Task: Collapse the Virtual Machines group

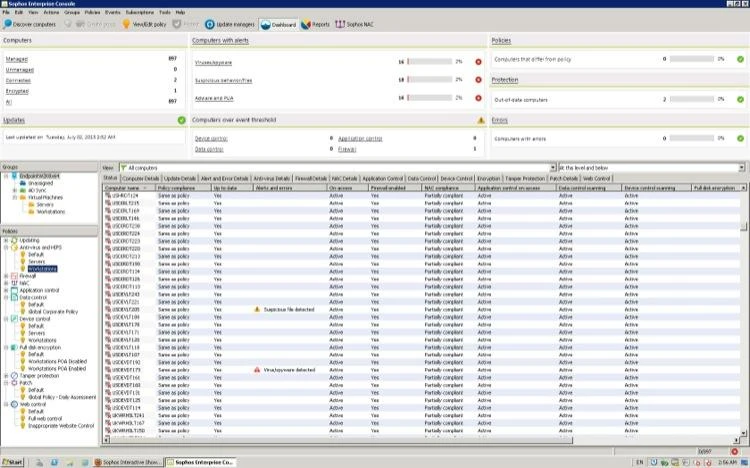Action: click(x=15, y=198)
